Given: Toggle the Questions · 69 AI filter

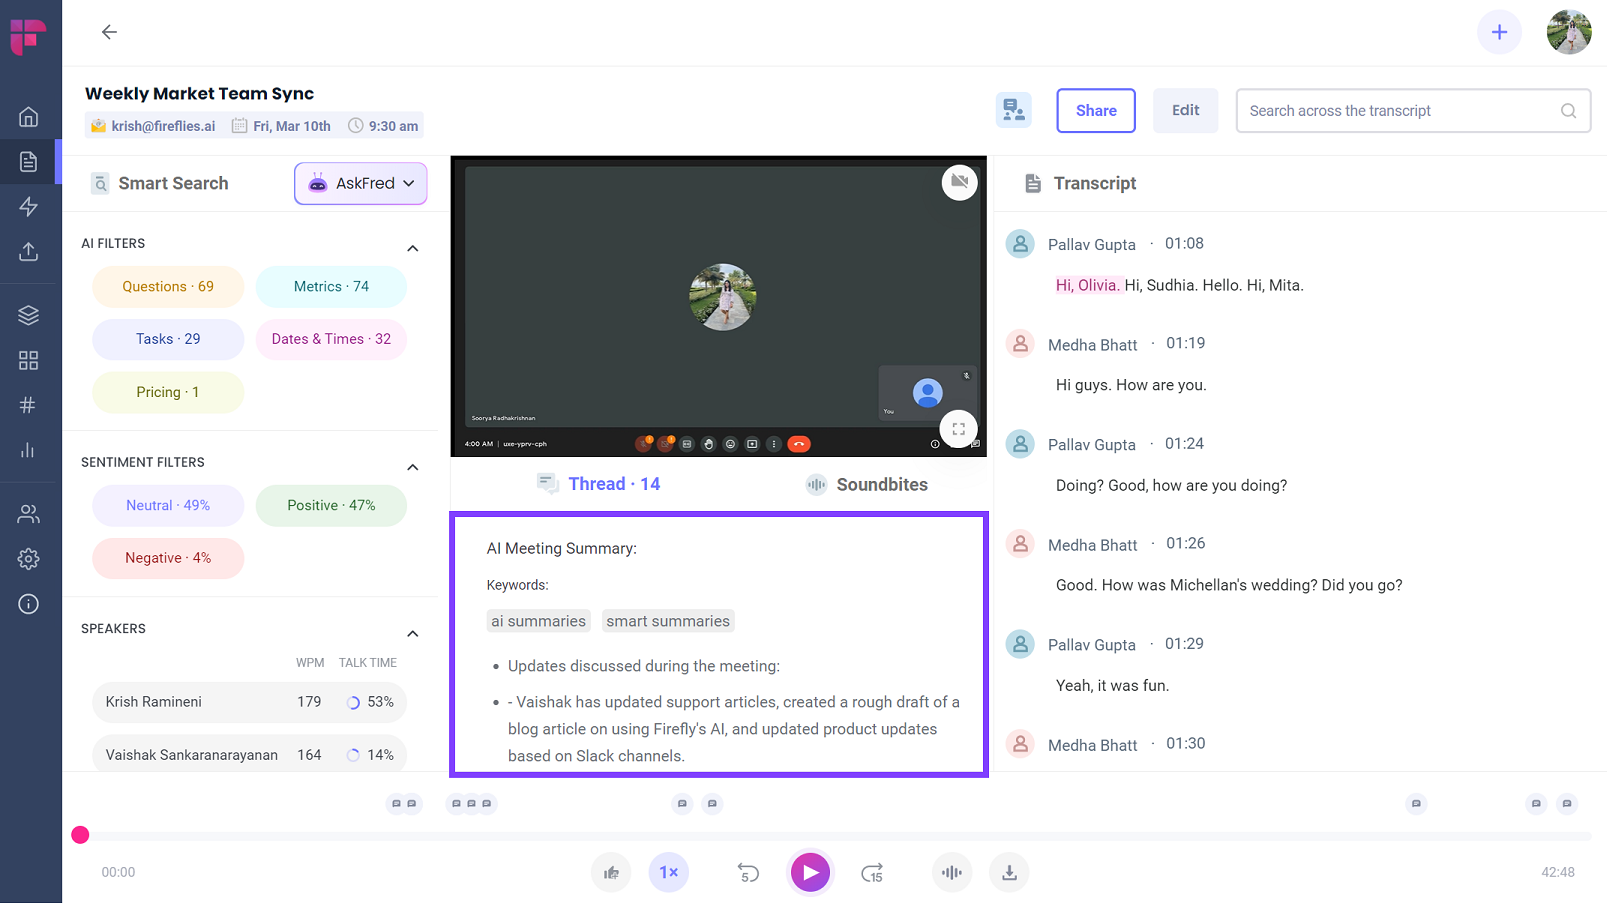Looking at the screenshot, I should pyautogui.click(x=167, y=286).
